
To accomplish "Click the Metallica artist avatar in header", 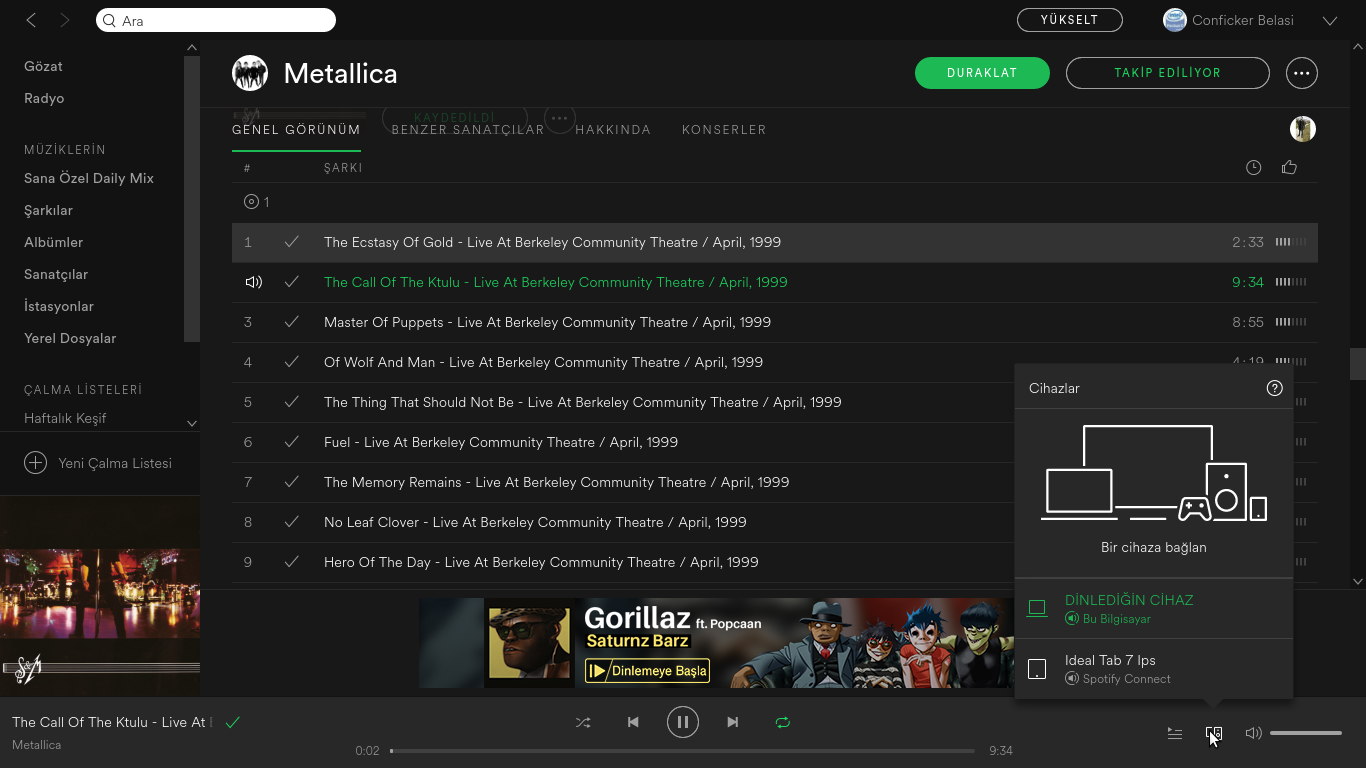I will [250, 73].
